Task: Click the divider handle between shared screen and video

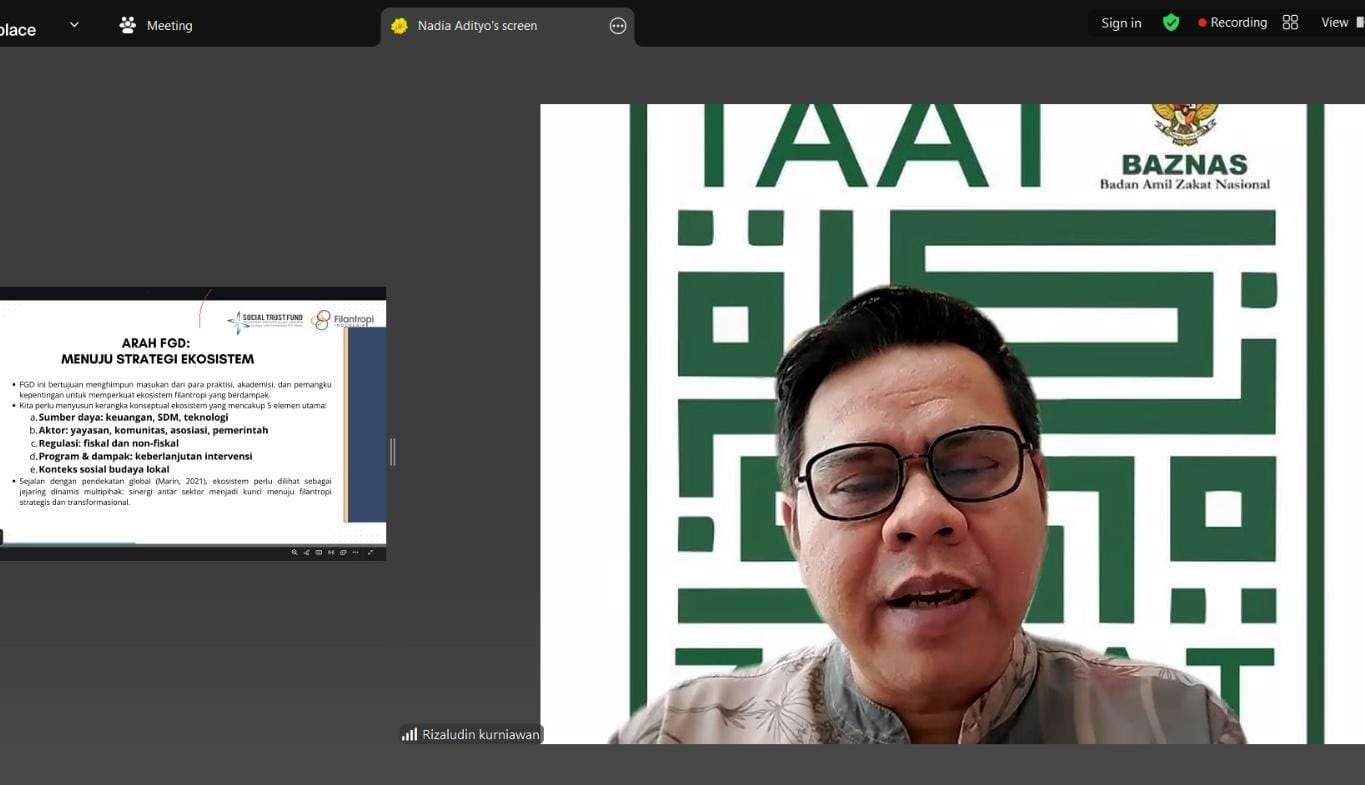Action: (393, 452)
